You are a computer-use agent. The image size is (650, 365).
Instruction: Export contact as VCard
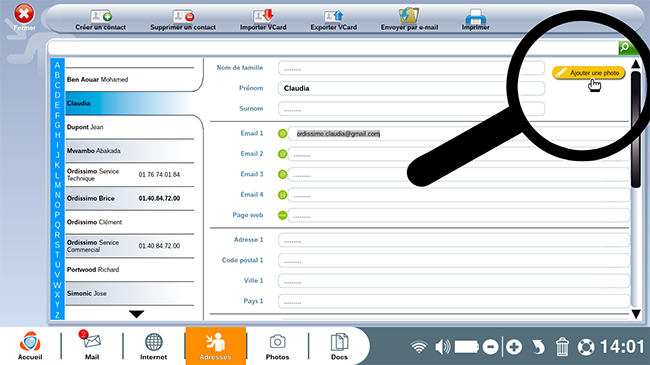pos(333,20)
